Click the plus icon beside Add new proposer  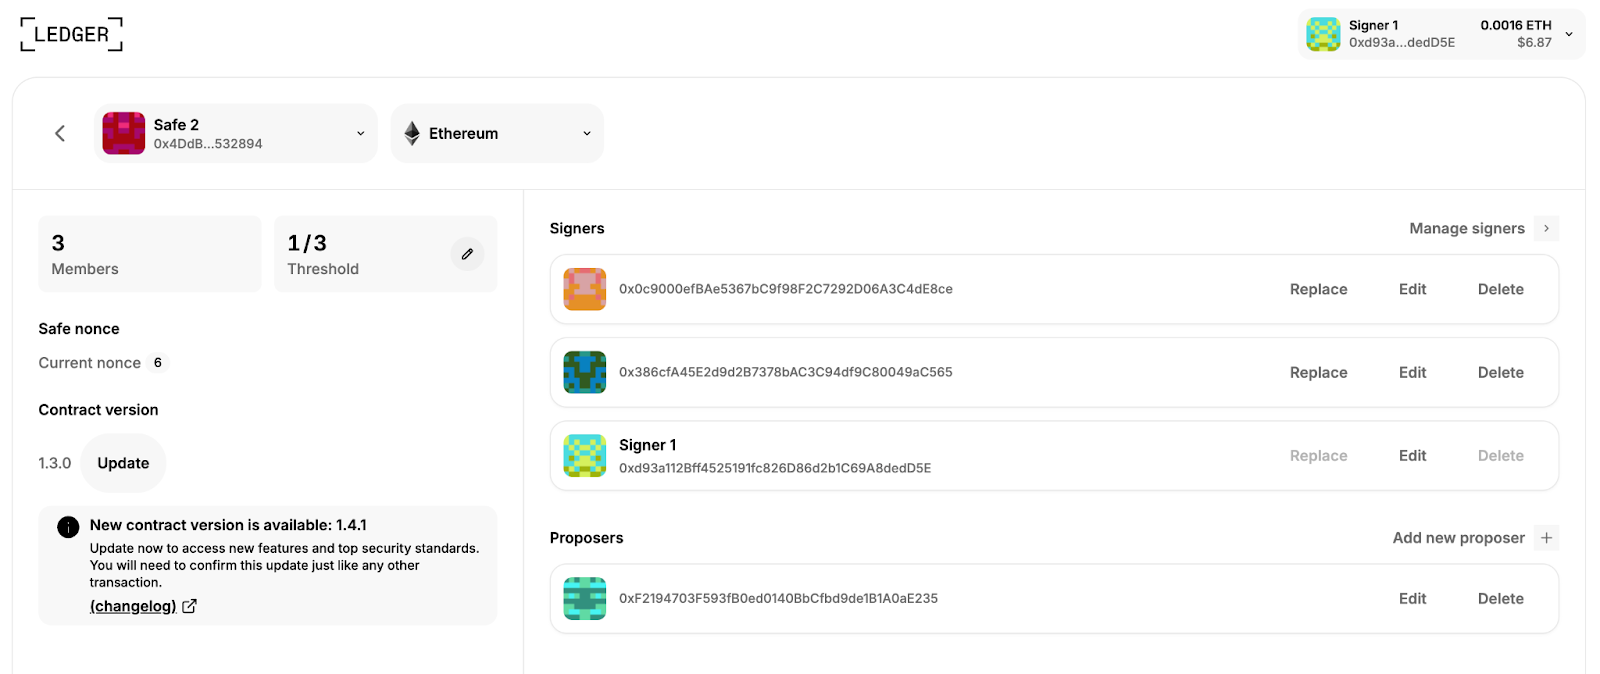(1546, 538)
